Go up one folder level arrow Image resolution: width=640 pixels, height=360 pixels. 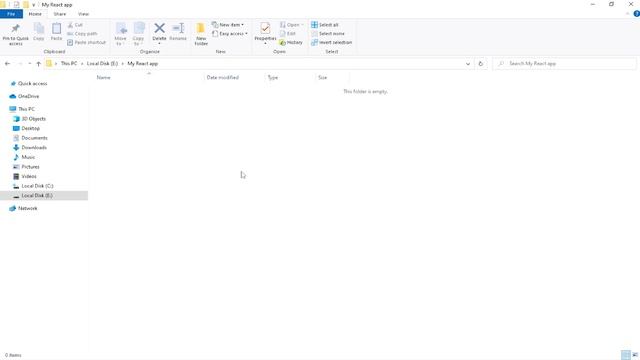click(38, 64)
